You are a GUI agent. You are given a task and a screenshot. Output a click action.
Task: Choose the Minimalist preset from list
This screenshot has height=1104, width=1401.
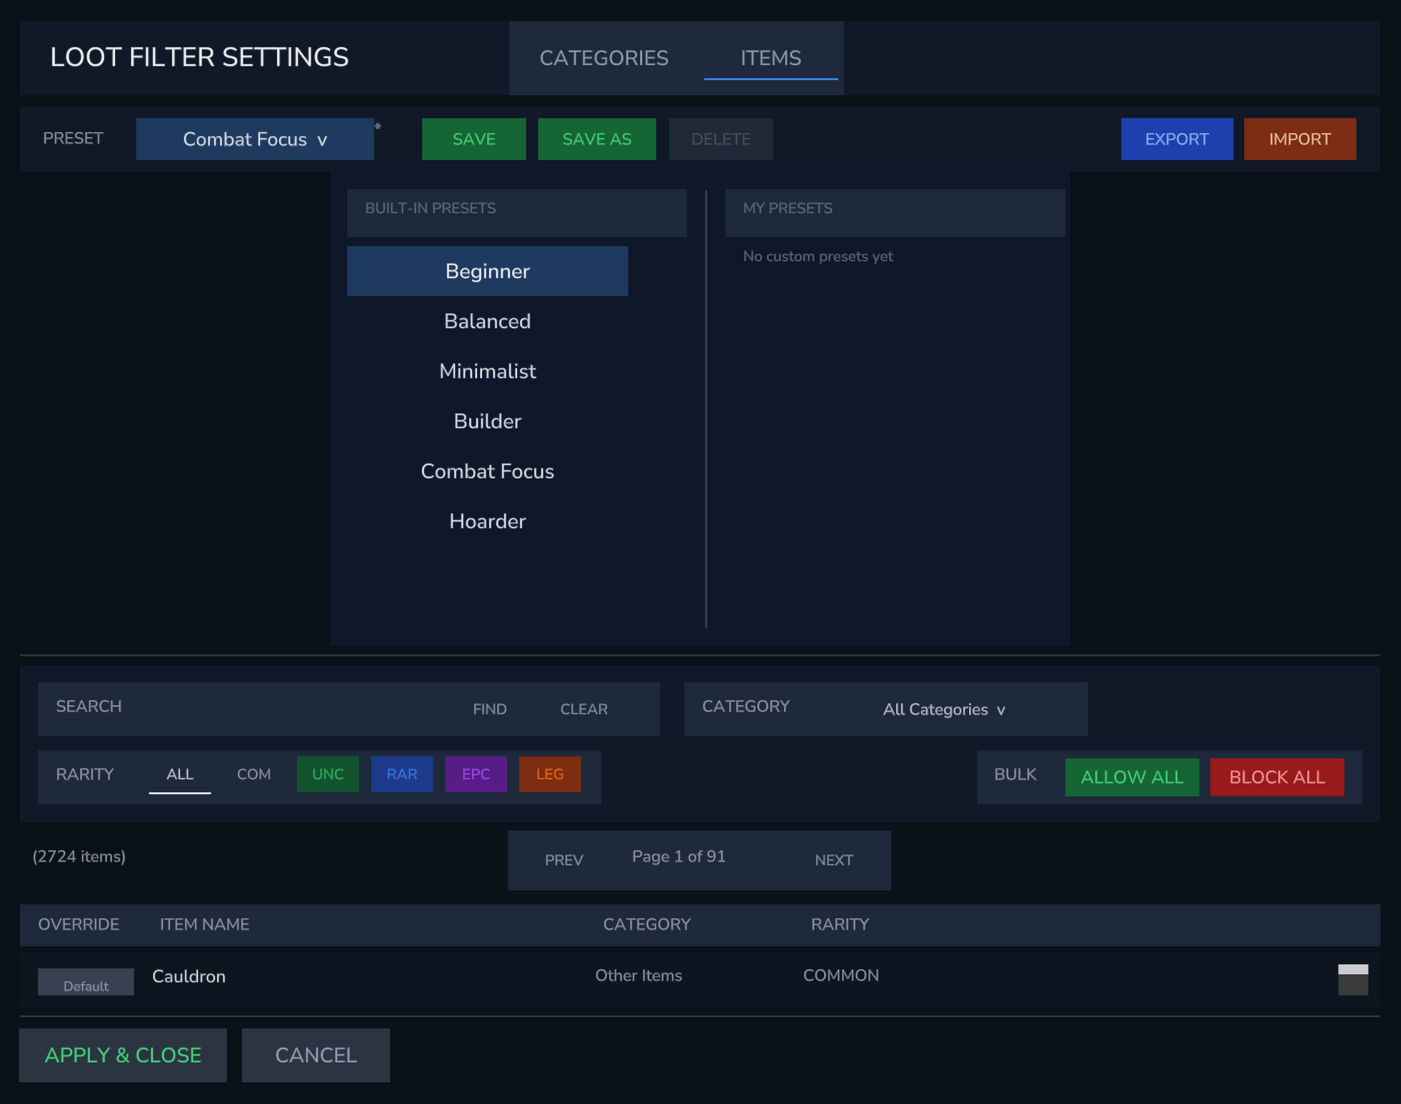click(487, 371)
